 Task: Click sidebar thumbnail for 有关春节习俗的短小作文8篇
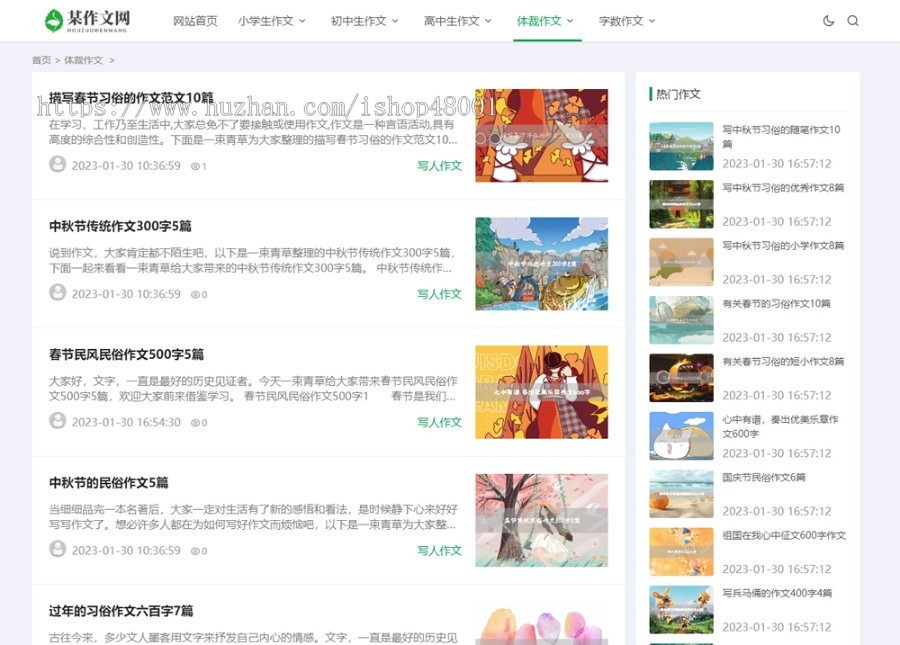[681, 378]
